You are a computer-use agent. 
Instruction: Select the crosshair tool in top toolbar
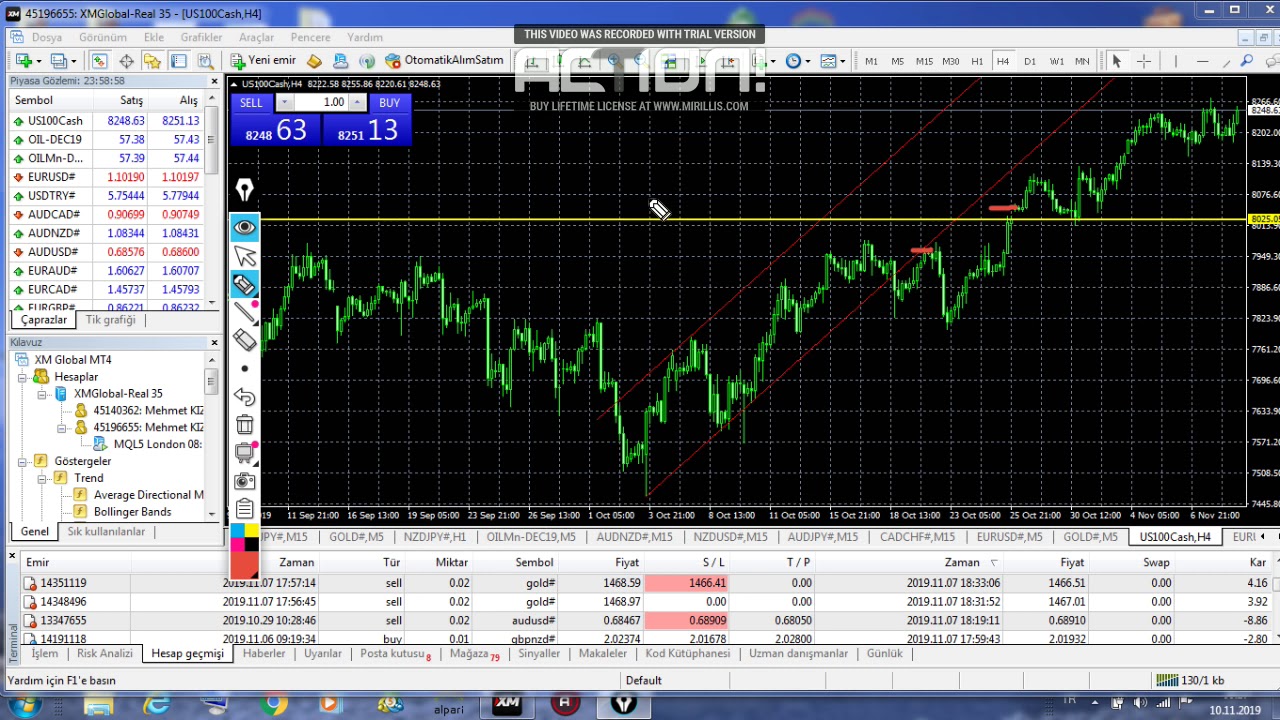click(x=1144, y=61)
